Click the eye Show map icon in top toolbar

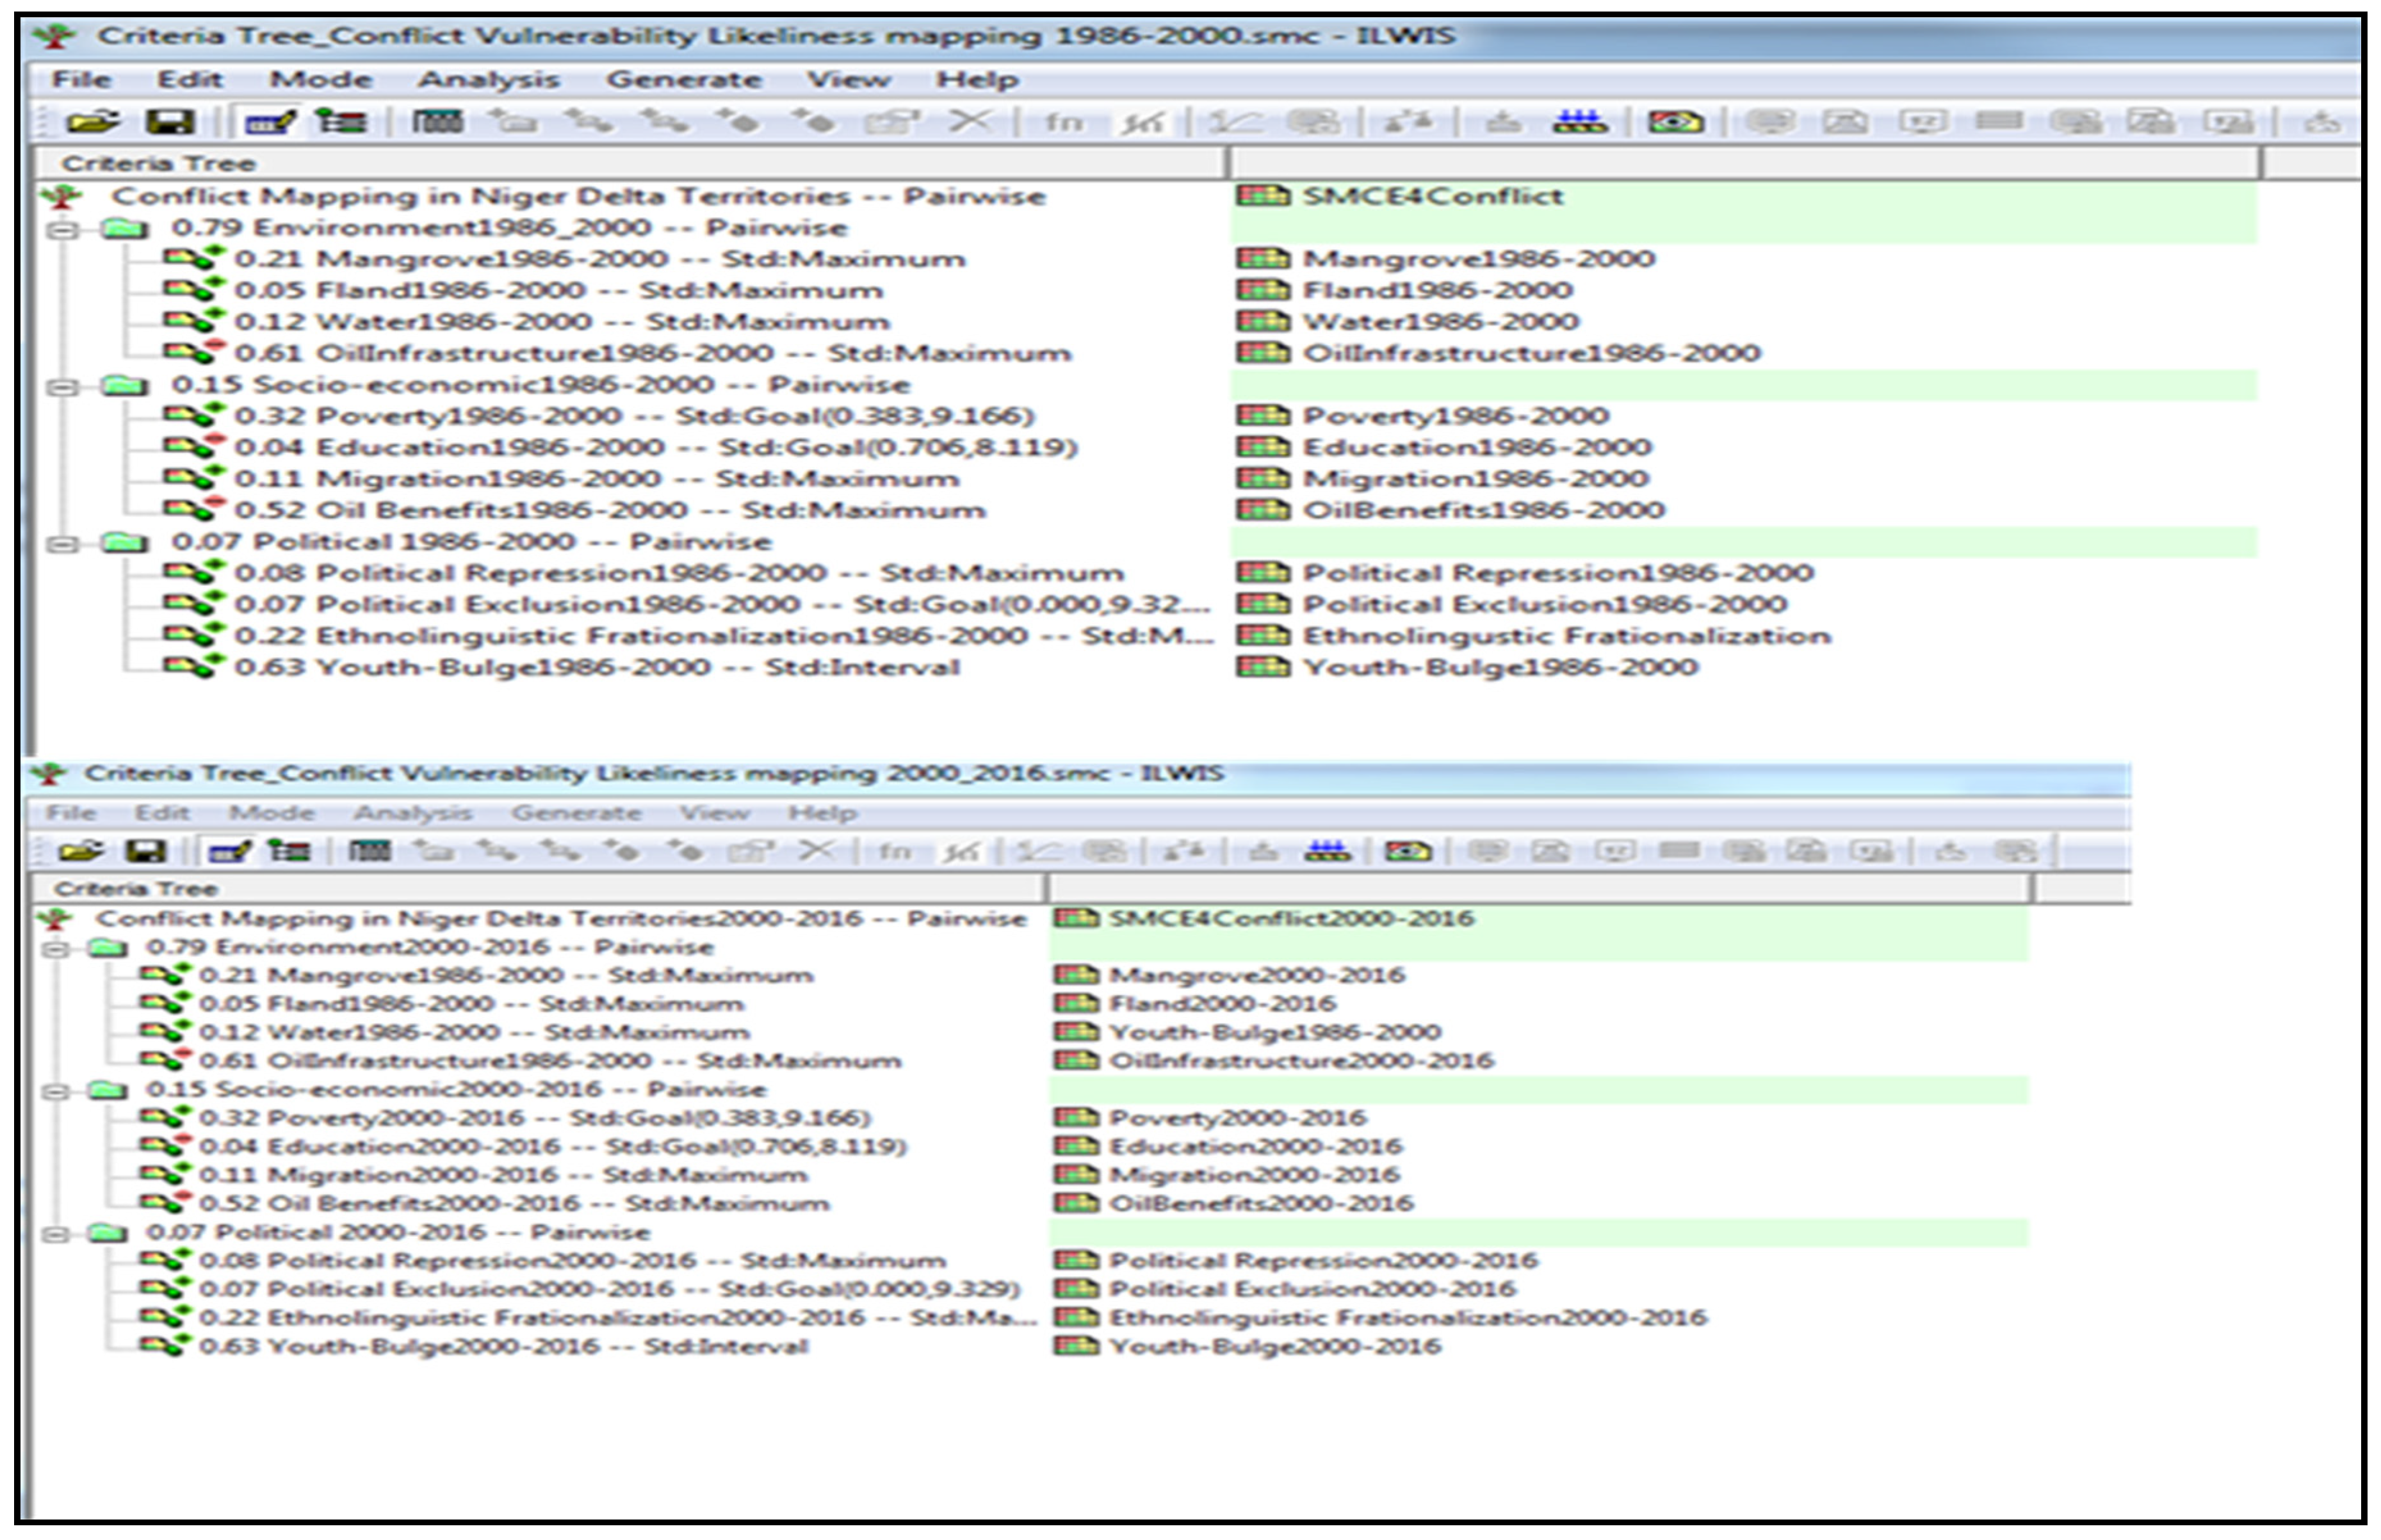tap(1676, 123)
